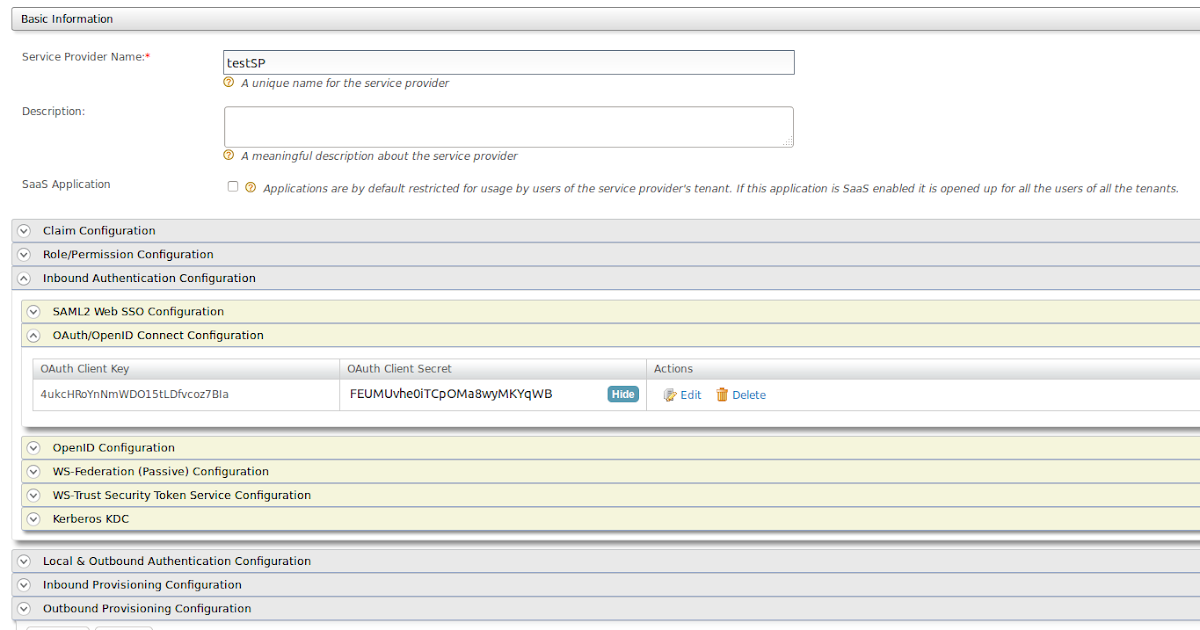
Task: Click the help icon beside Service Provider Name
Action: (x=229, y=83)
